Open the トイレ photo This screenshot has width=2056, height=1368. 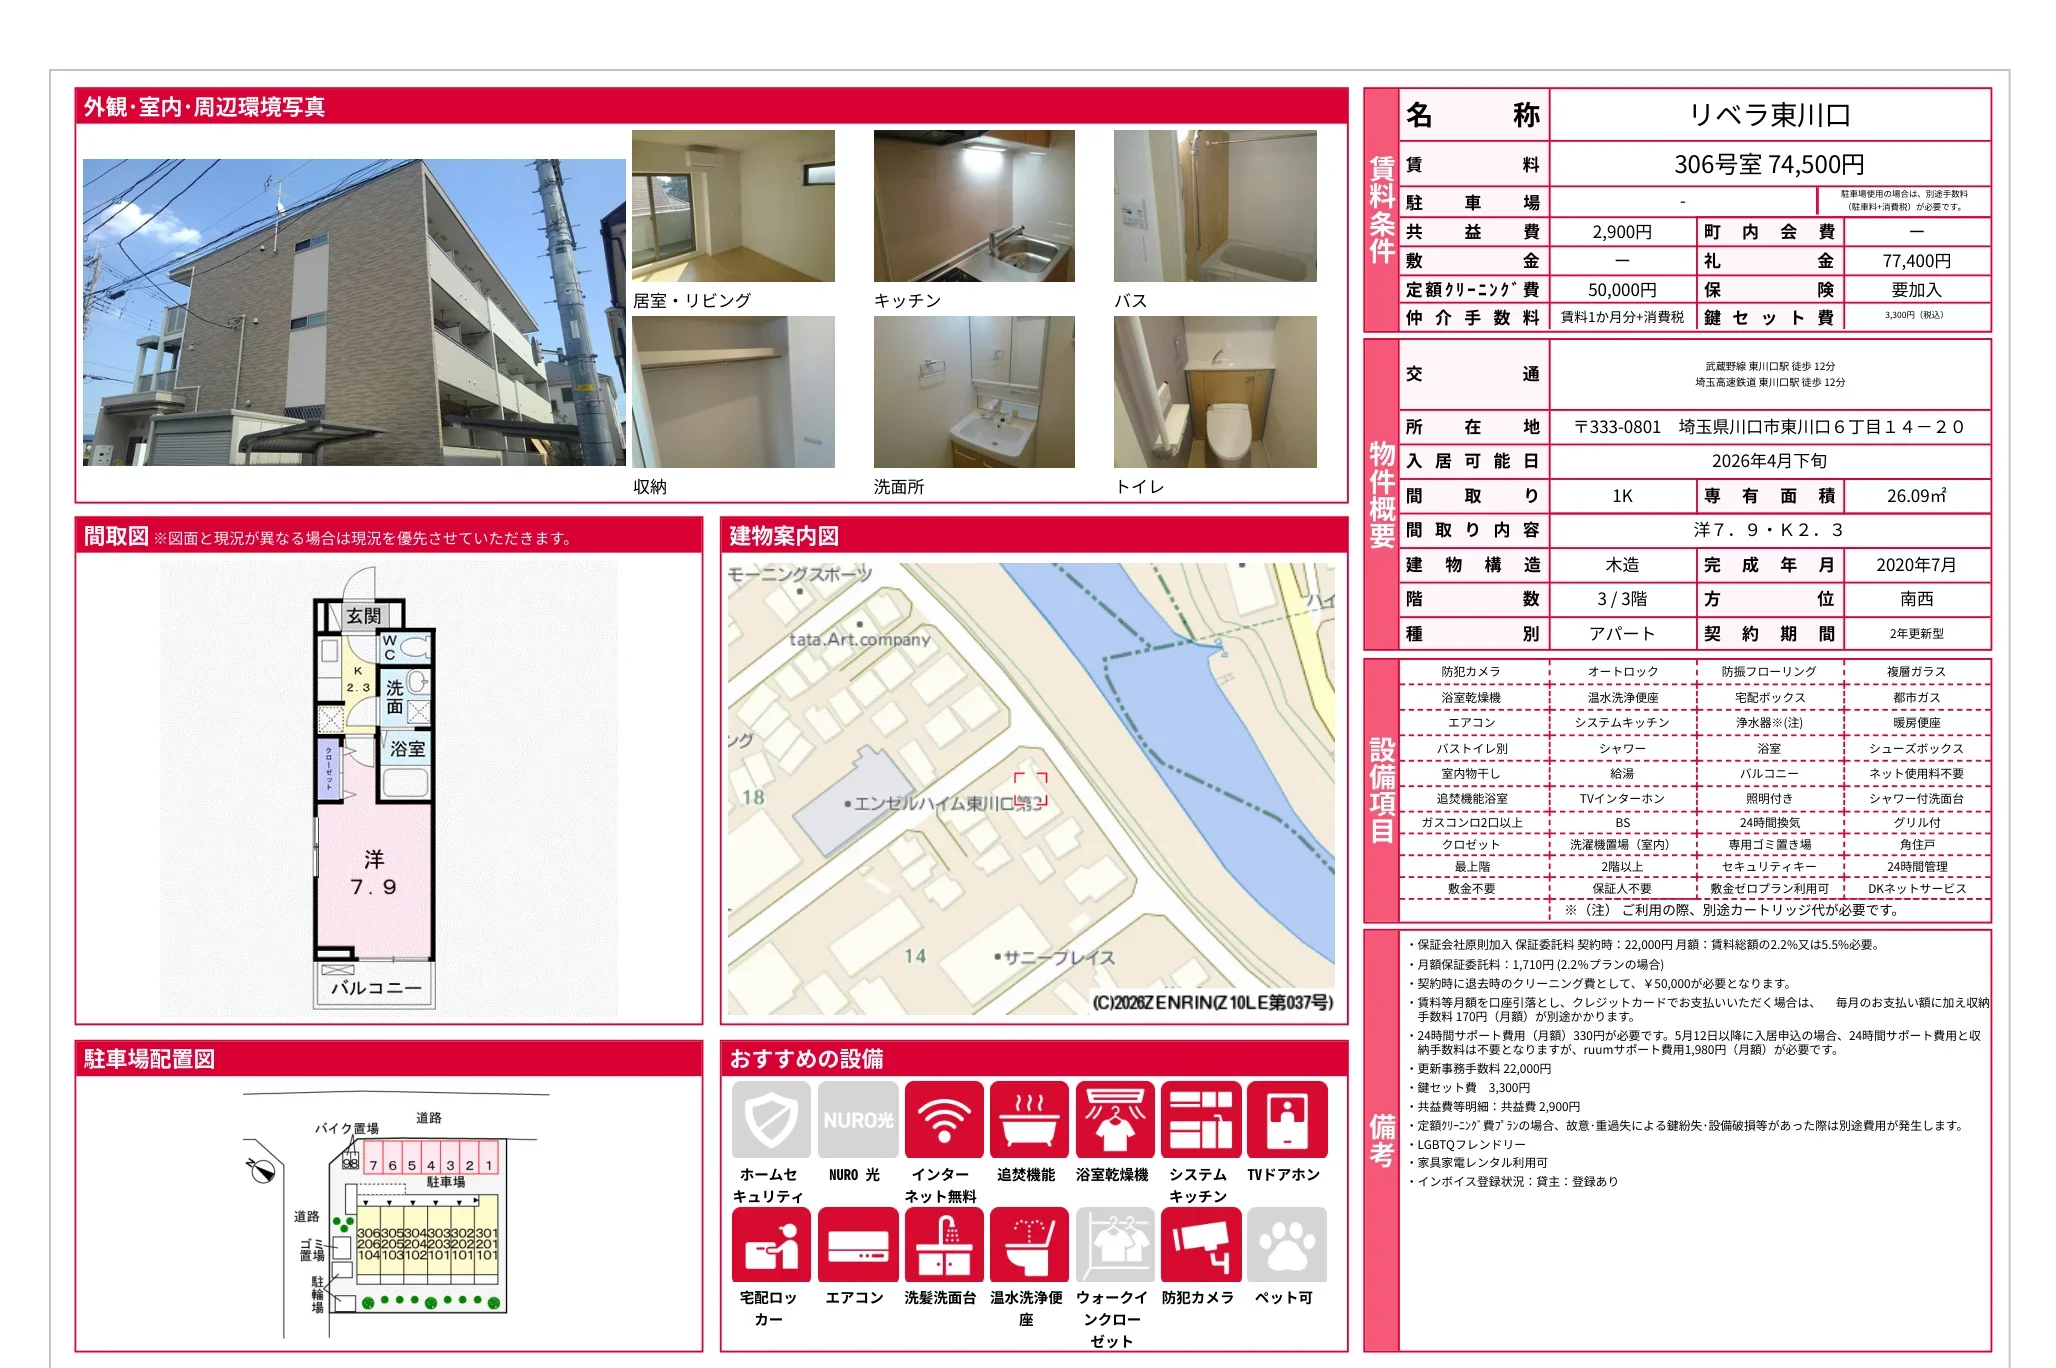pyautogui.click(x=1215, y=392)
